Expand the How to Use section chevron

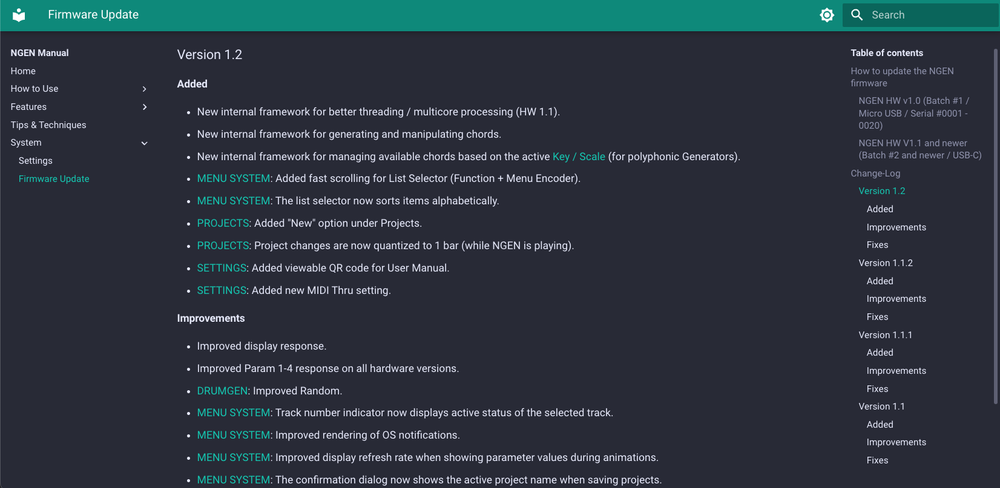145,89
